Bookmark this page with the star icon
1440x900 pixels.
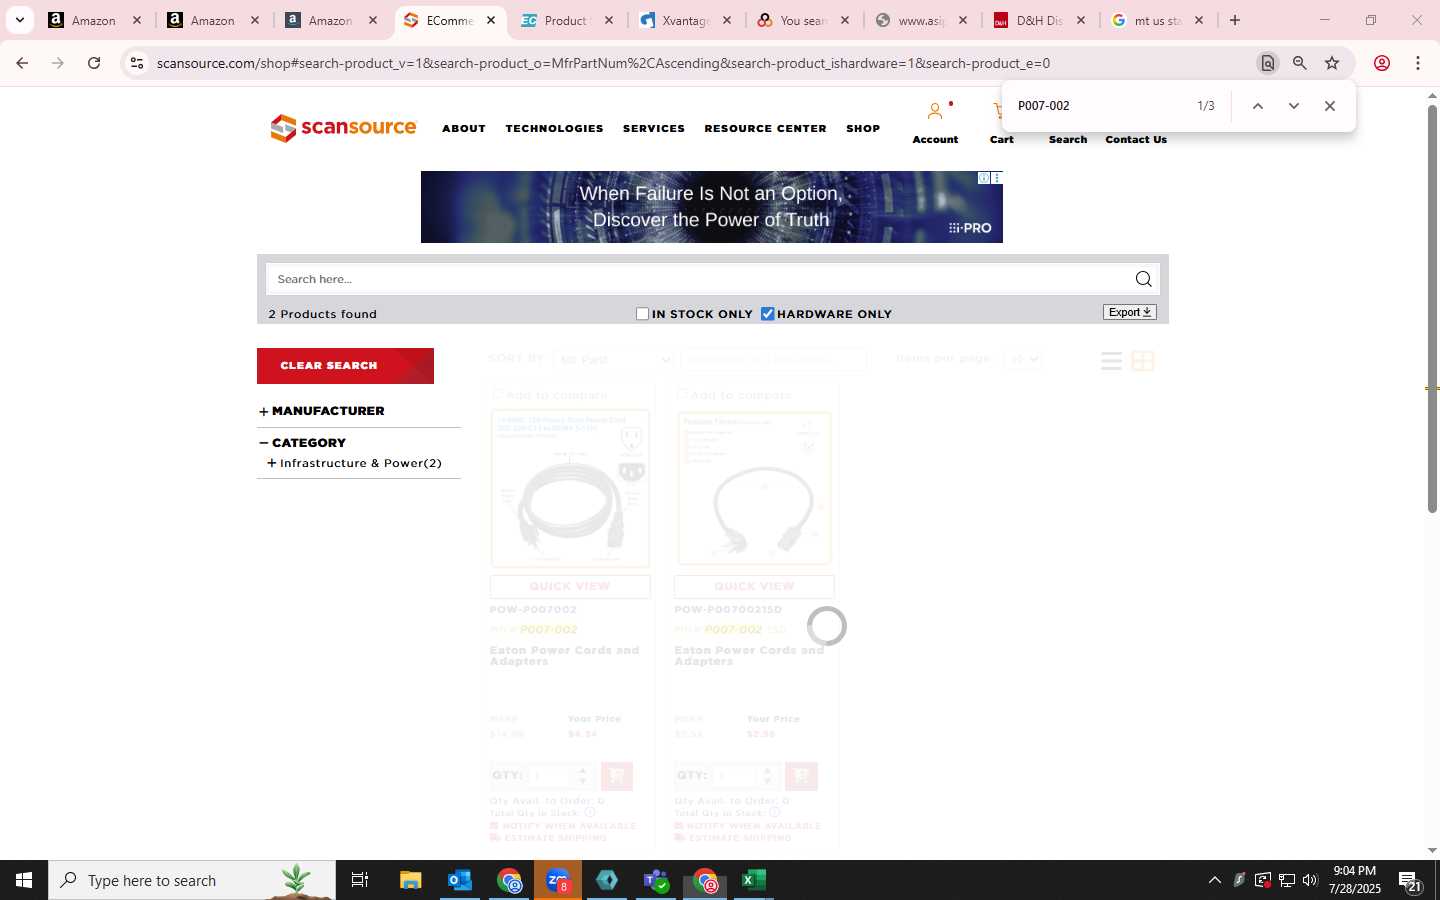(x=1332, y=63)
